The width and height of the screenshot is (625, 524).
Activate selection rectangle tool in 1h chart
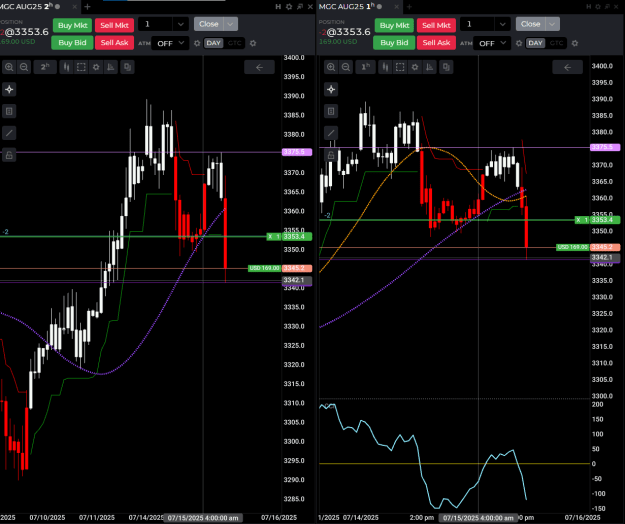[400, 67]
